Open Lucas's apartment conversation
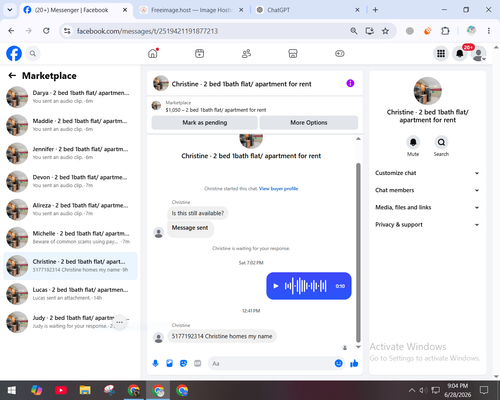500x400 pixels. pos(70,294)
